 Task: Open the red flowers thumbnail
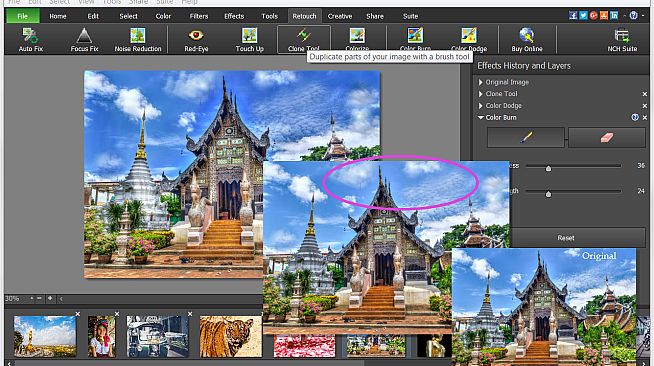coord(304,346)
